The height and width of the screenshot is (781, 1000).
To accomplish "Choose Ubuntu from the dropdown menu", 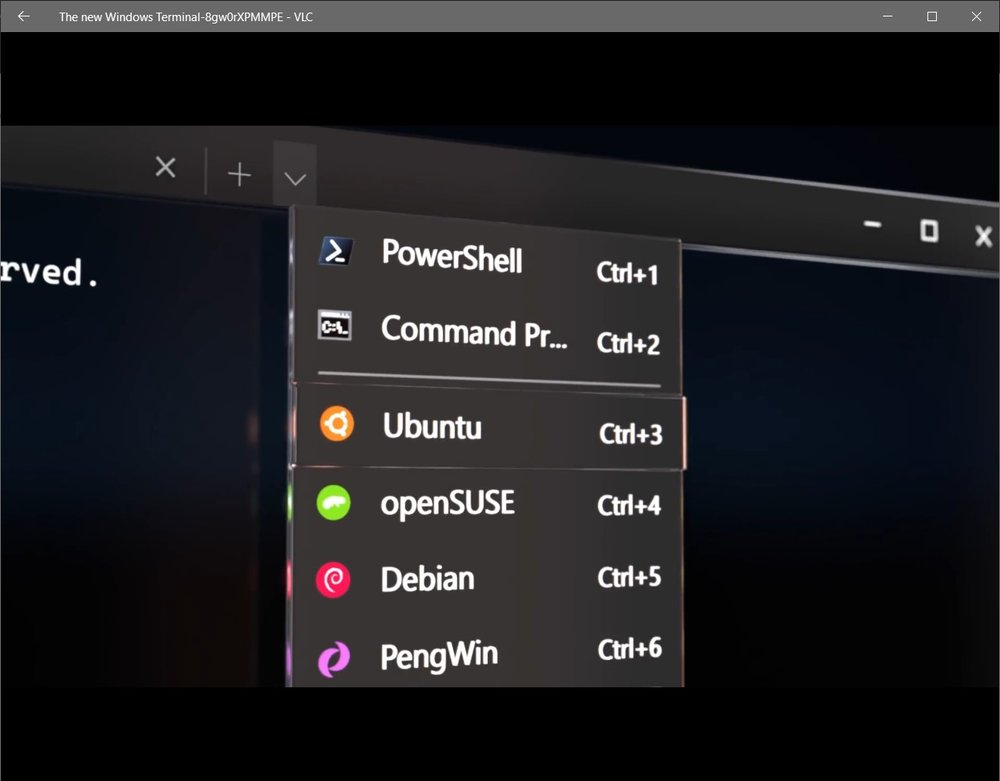I will [x=432, y=428].
